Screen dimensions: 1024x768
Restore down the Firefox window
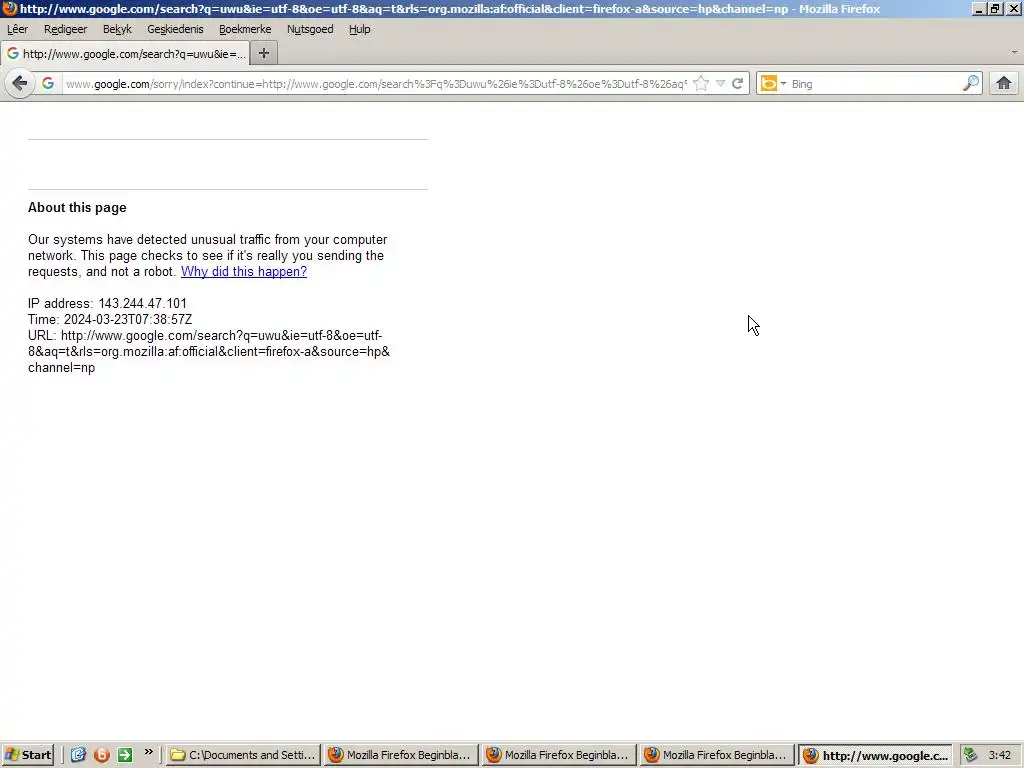tap(995, 8)
